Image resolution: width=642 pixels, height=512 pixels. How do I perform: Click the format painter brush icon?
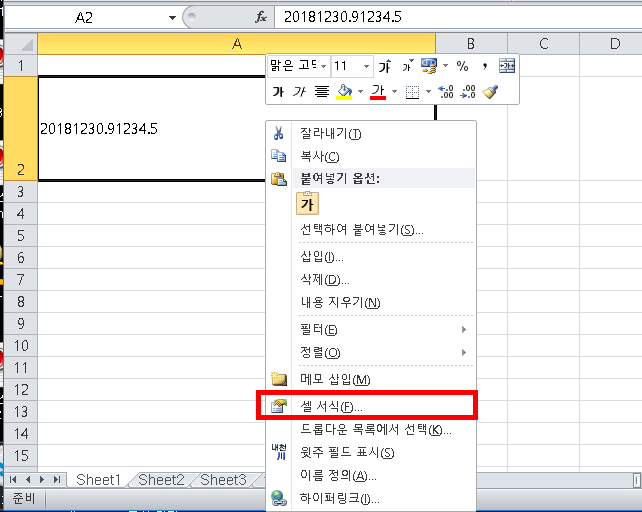(490, 91)
